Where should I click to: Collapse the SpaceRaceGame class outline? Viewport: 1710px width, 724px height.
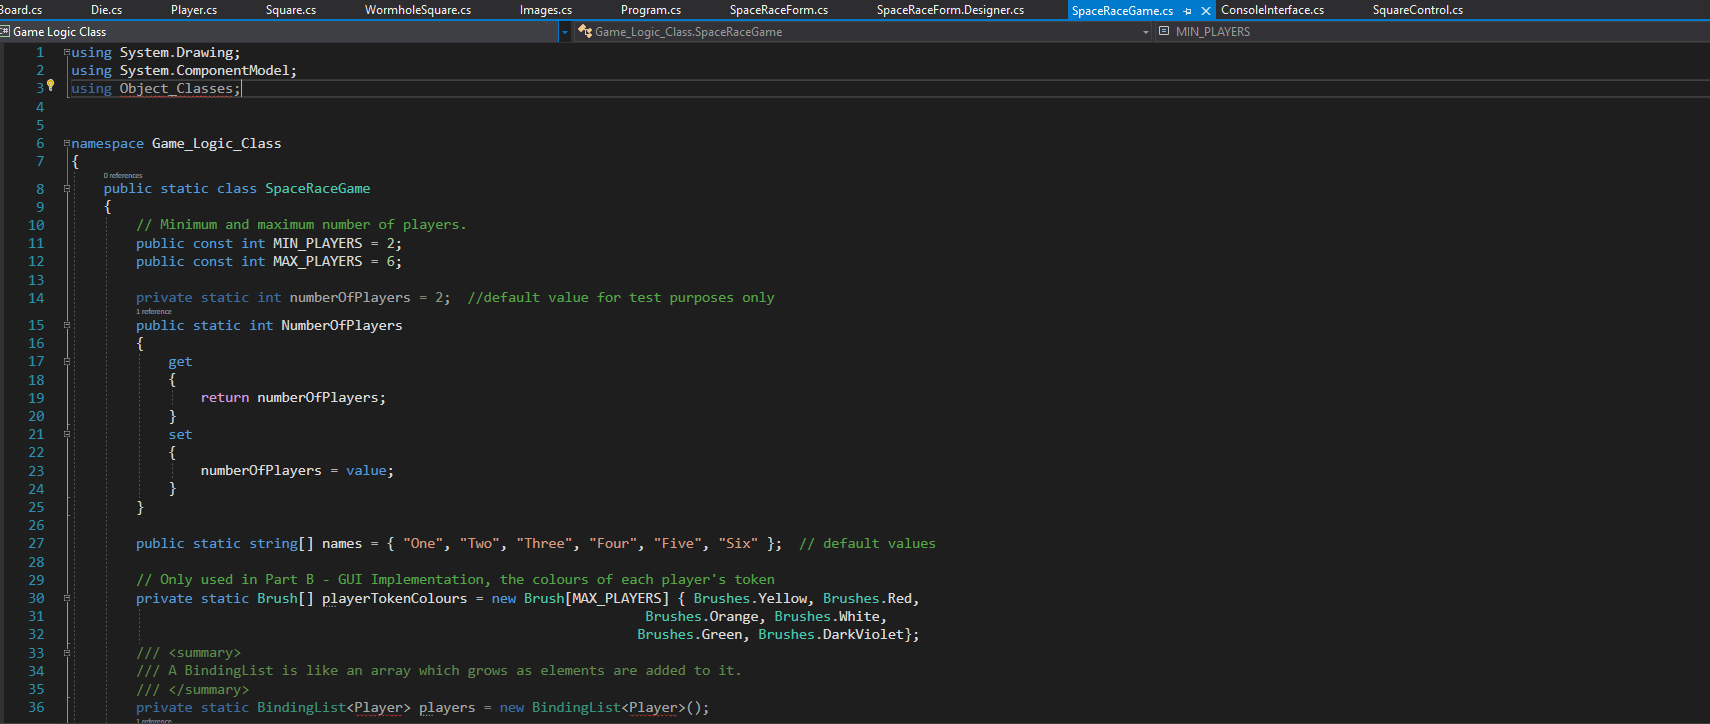pyautogui.click(x=67, y=188)
